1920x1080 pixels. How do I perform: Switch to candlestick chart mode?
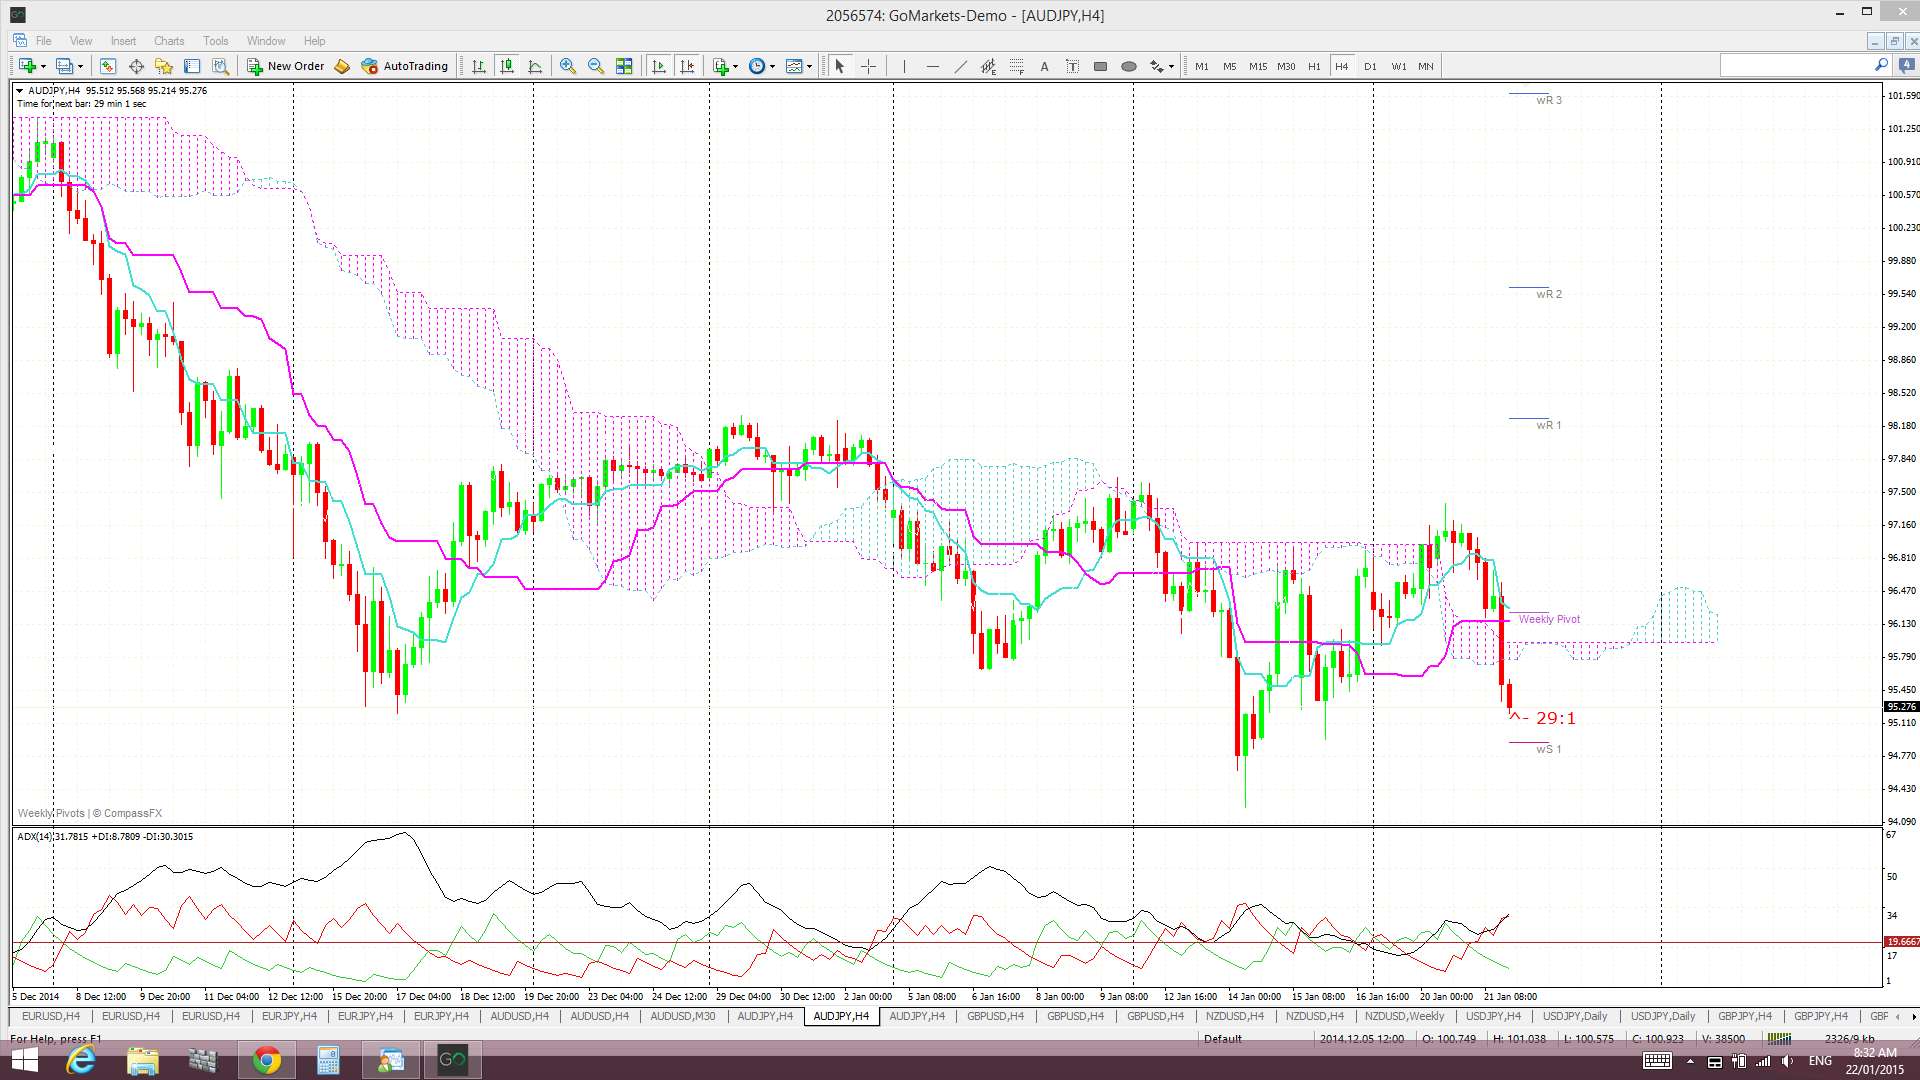[x=507, y=66]
